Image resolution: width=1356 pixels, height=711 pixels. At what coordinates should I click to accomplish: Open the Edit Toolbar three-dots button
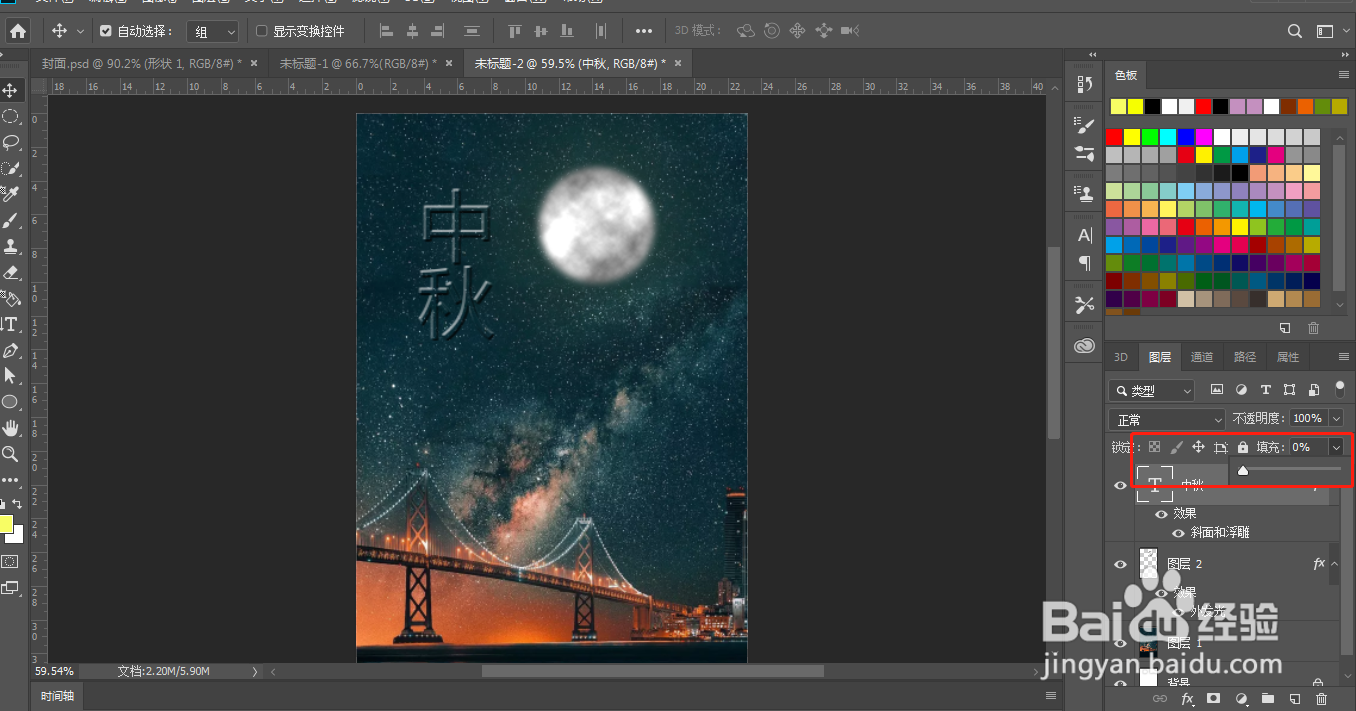[11, 480]
